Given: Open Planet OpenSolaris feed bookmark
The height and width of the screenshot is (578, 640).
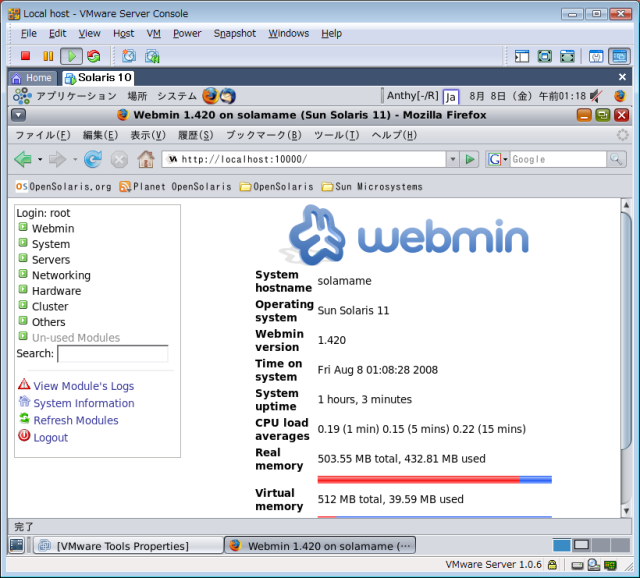Looking at the screenshot, I should coord(175,187).
